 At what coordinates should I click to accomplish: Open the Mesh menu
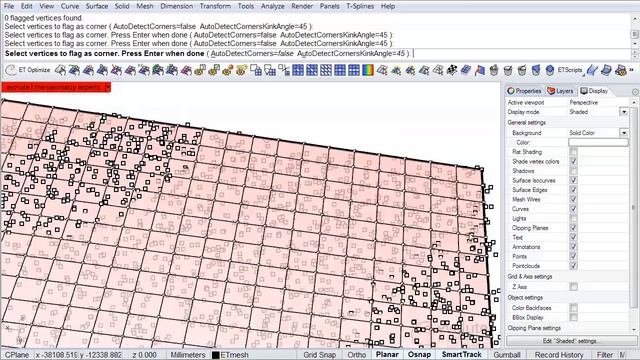coord(144,6)
